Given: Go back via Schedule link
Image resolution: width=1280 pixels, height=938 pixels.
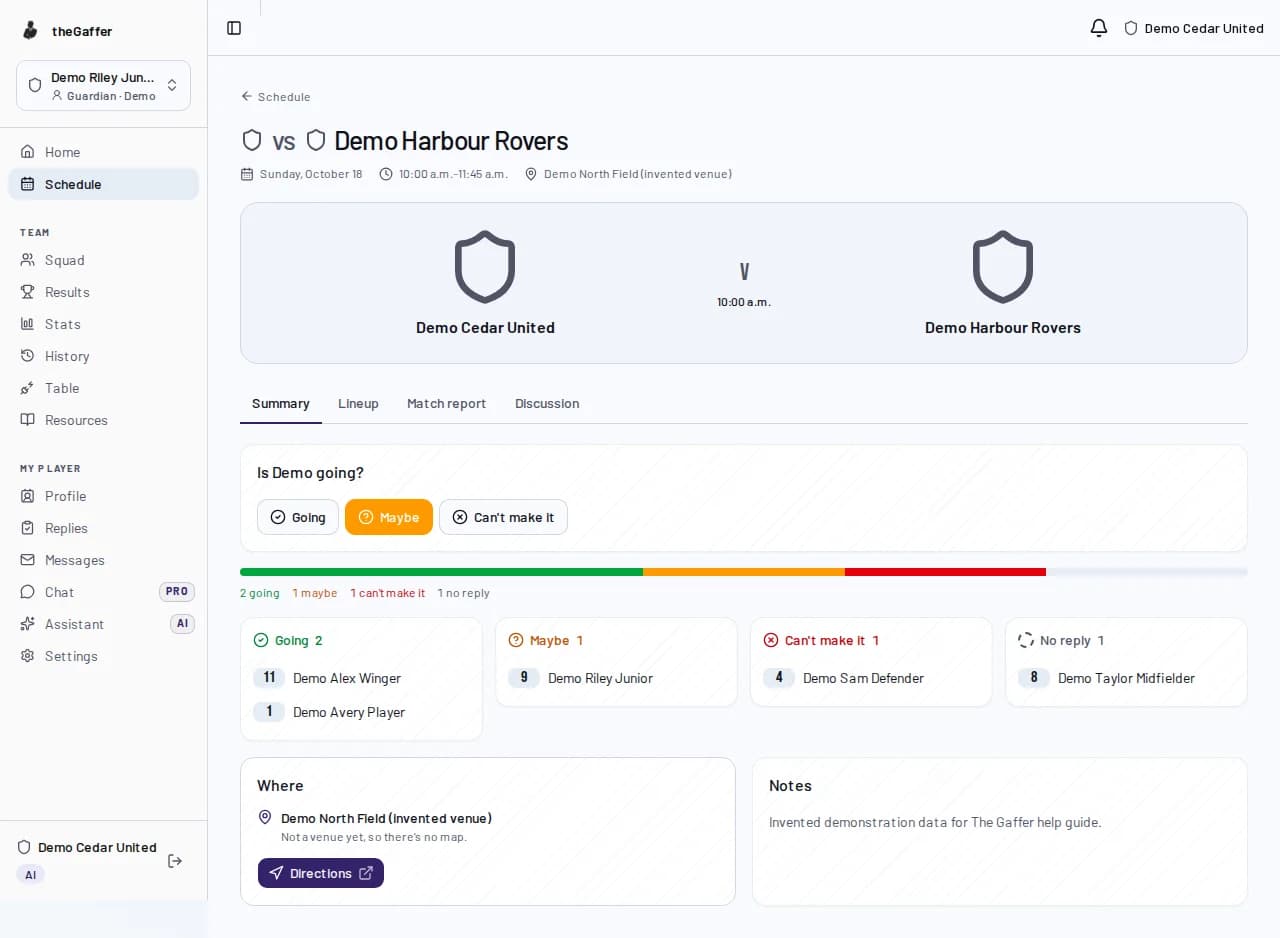Looking at the screenshot, I should 276,97.
